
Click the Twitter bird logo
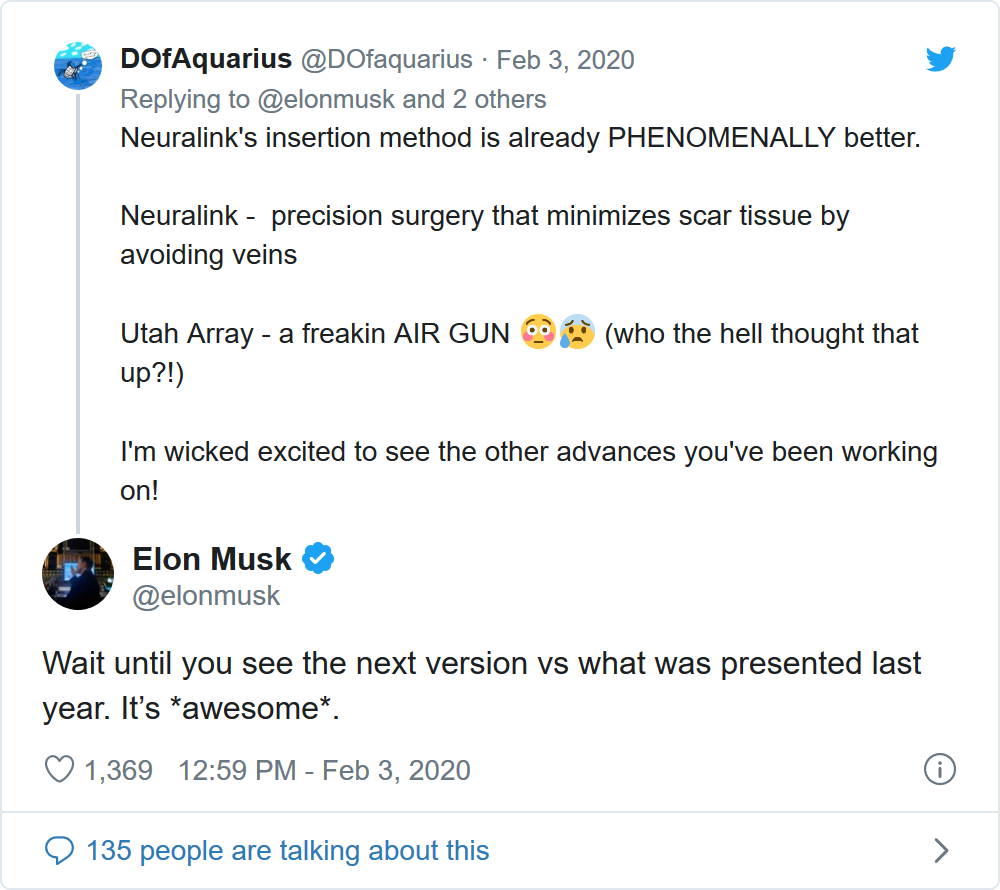pyautogui.click(x=940, y=60)
